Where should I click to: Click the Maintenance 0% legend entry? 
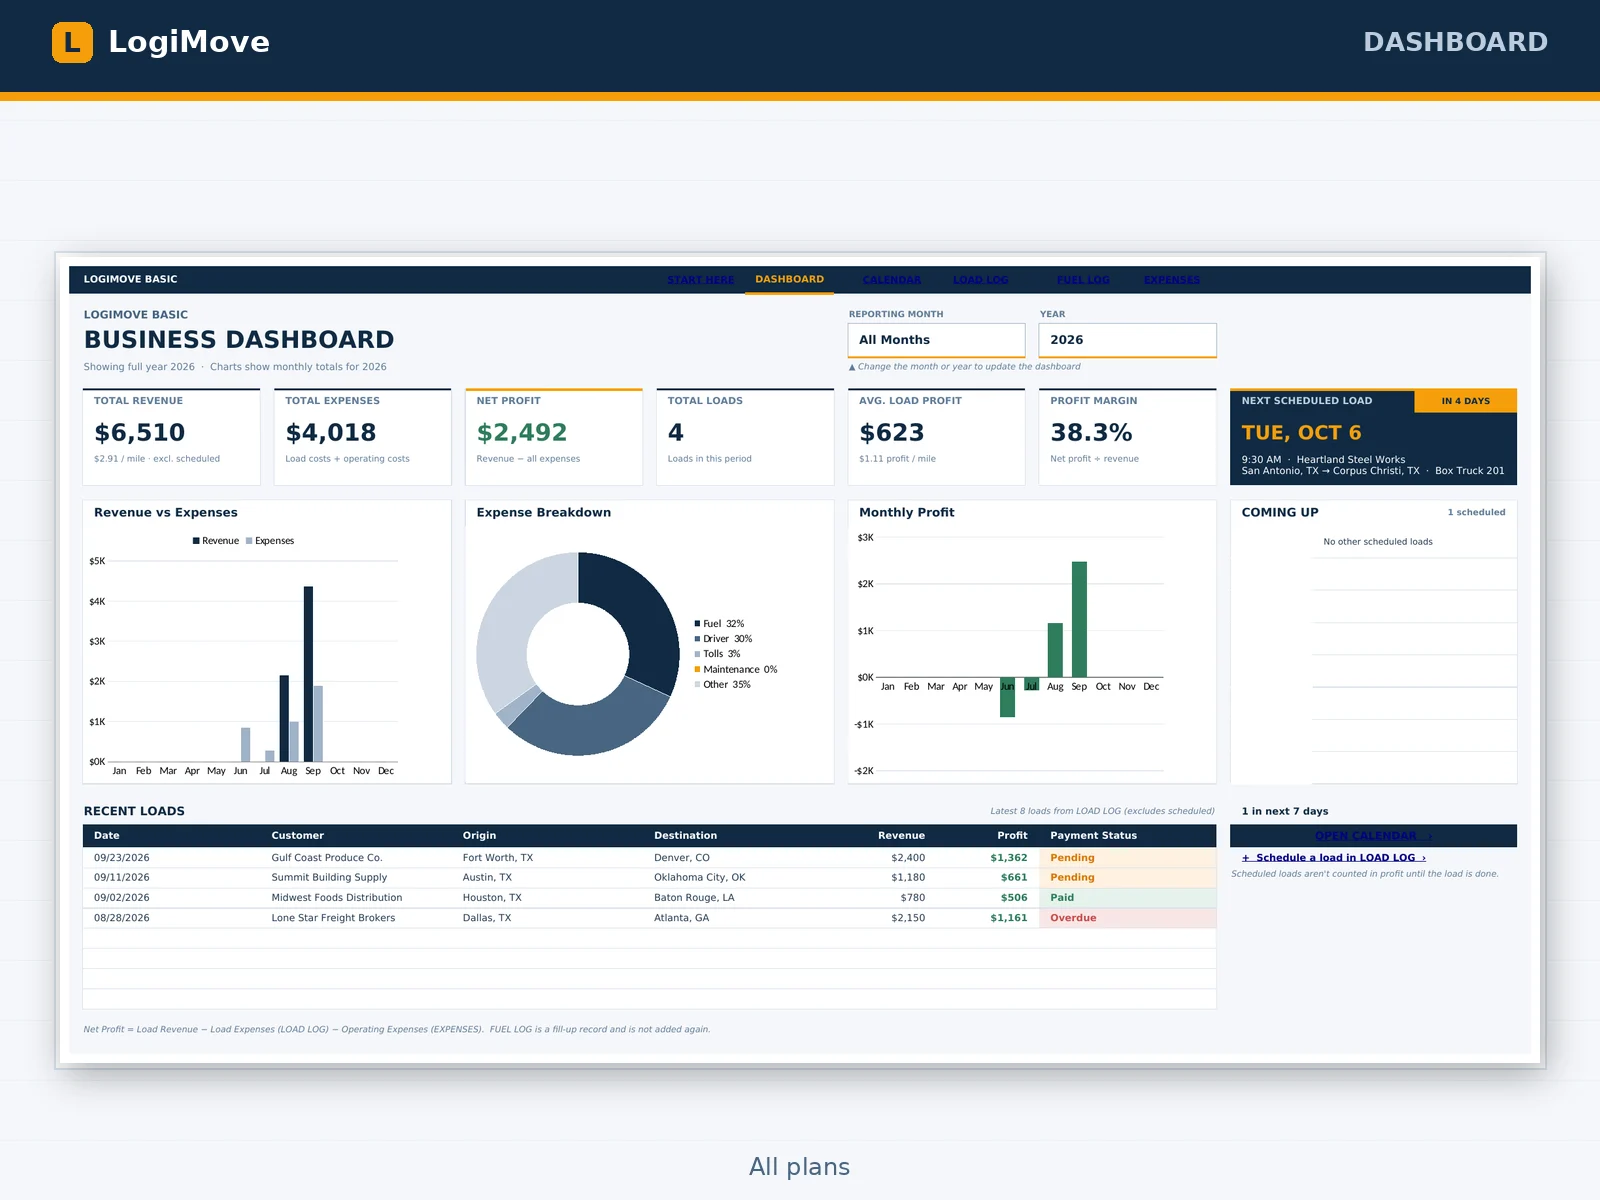click(736, 670)
